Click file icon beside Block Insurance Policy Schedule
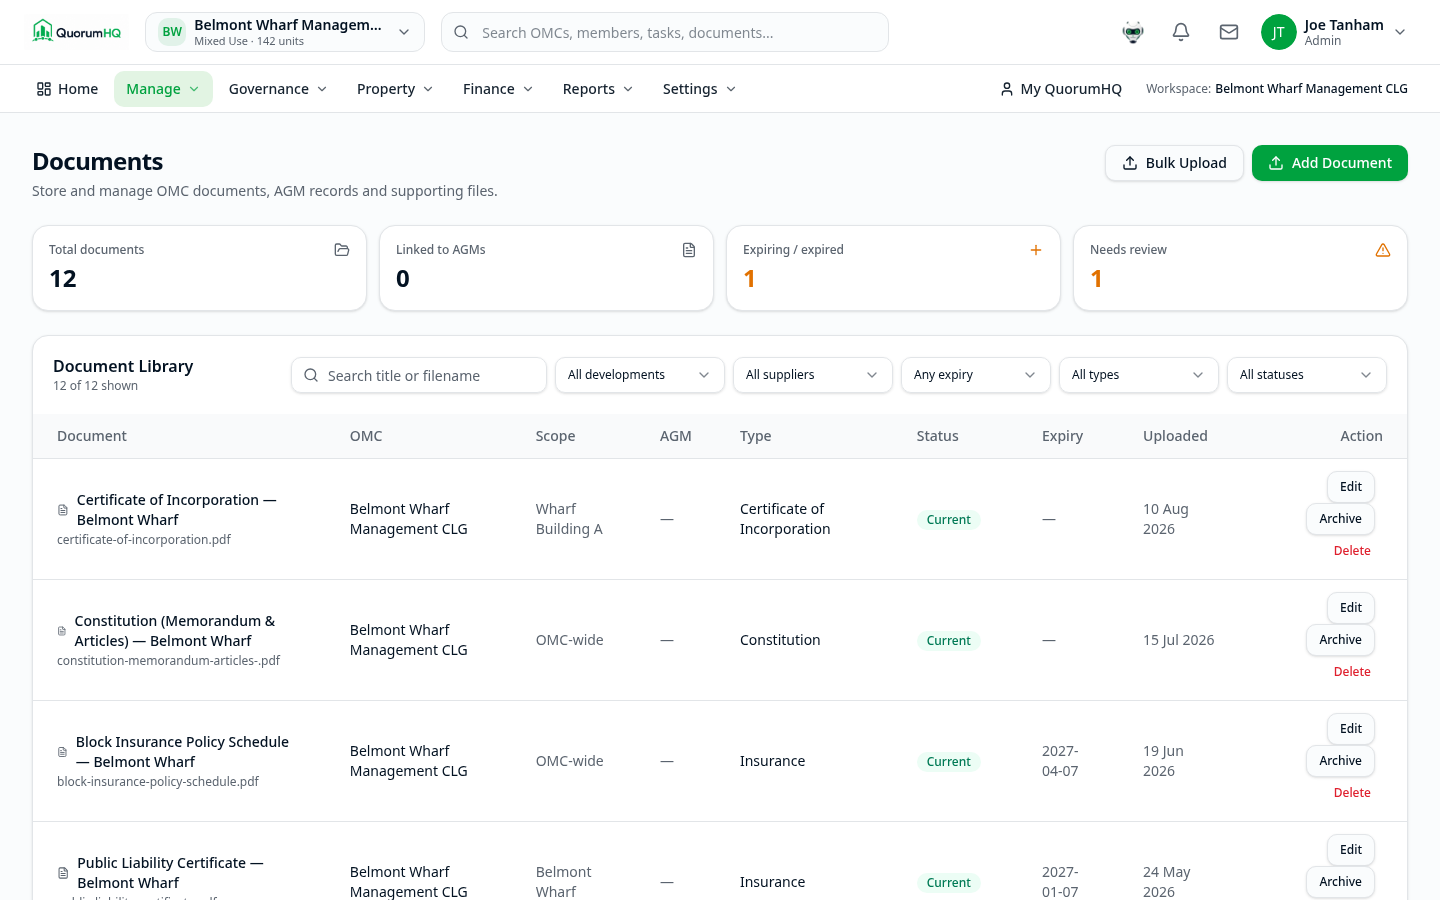Image resolution: width=1440 pixels, height=900 pixels. [x=62, y=752]
